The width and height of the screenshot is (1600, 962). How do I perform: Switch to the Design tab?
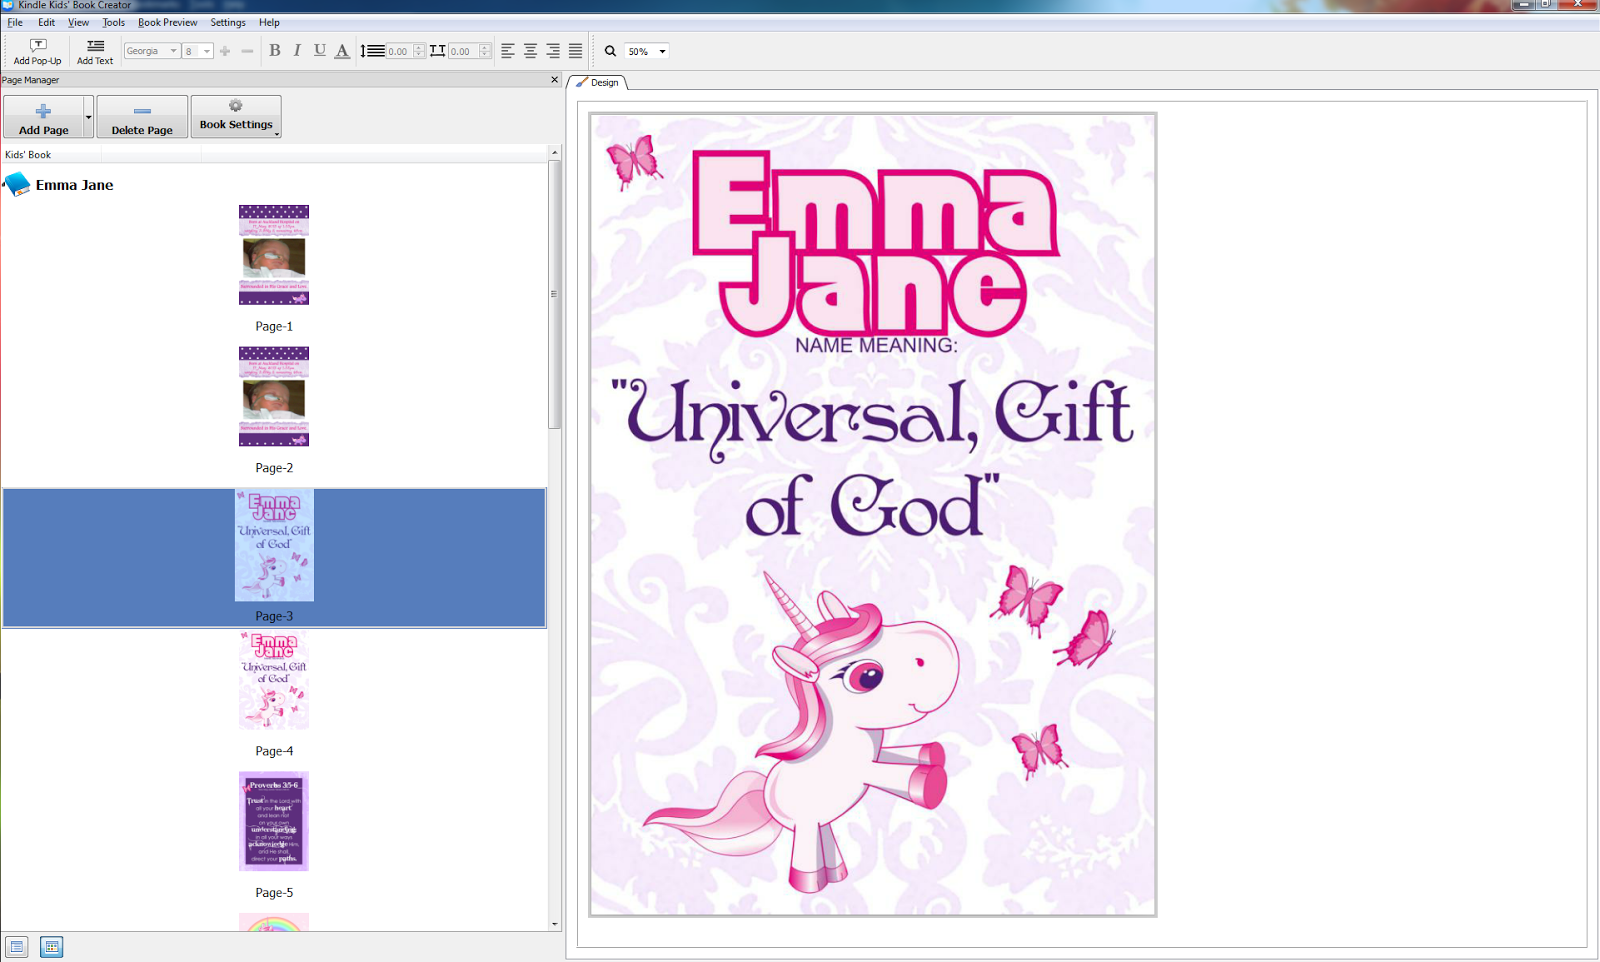pyautogui.click(x=600, y=83)
